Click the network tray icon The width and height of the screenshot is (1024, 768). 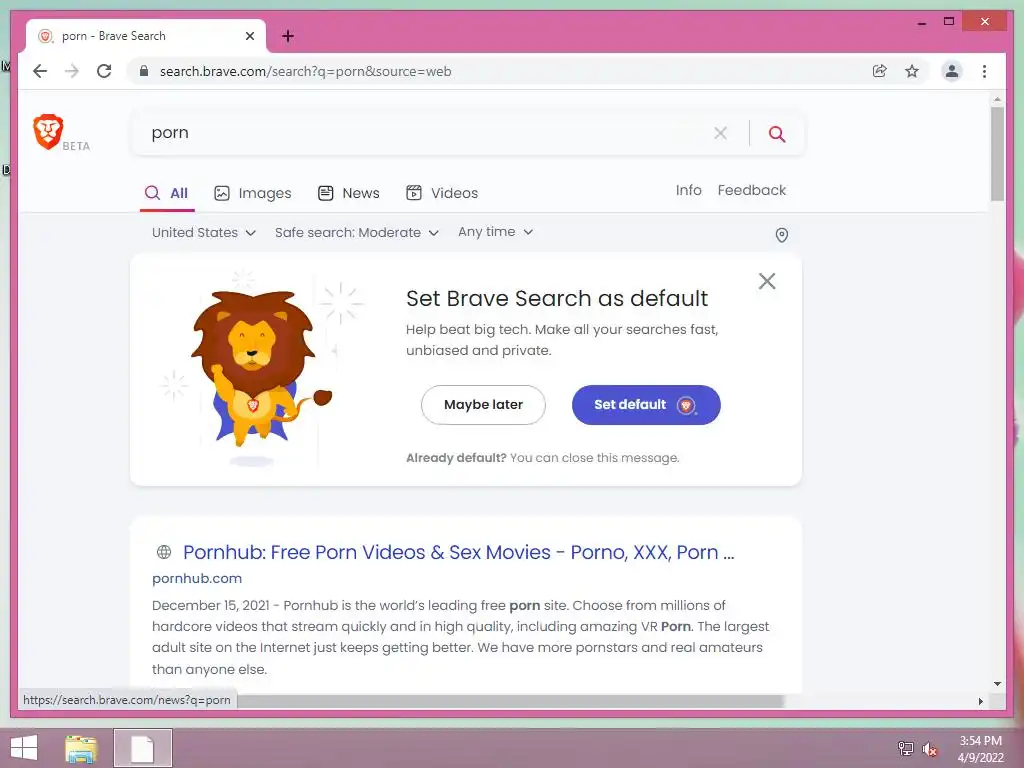click(x=906, y=748)
